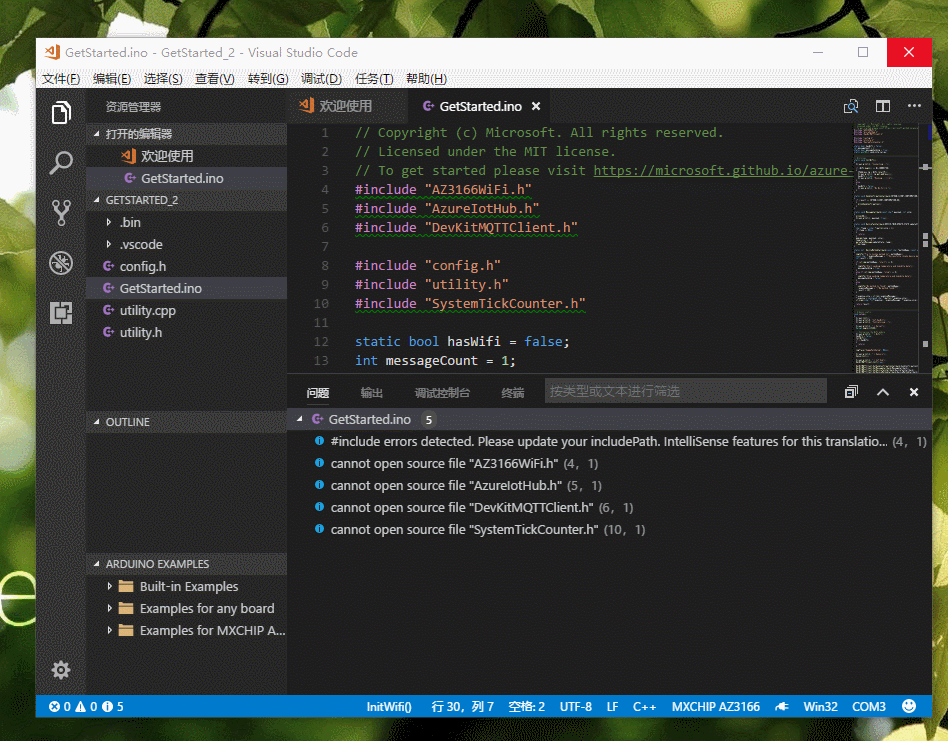Split the editor using the split icon
948x741 pixels.
[882, 105]
